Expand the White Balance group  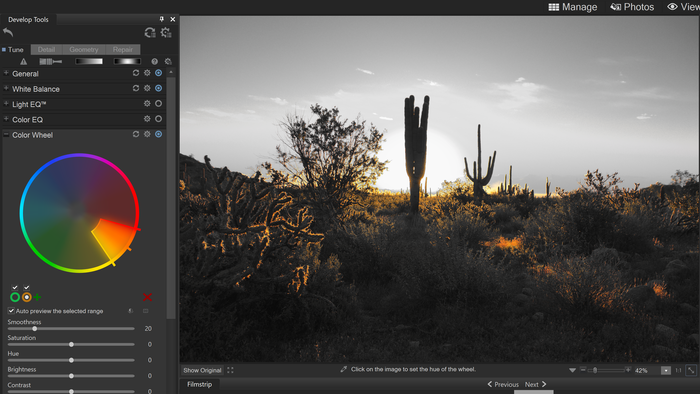pyautogui.click(x=6, y=88)
